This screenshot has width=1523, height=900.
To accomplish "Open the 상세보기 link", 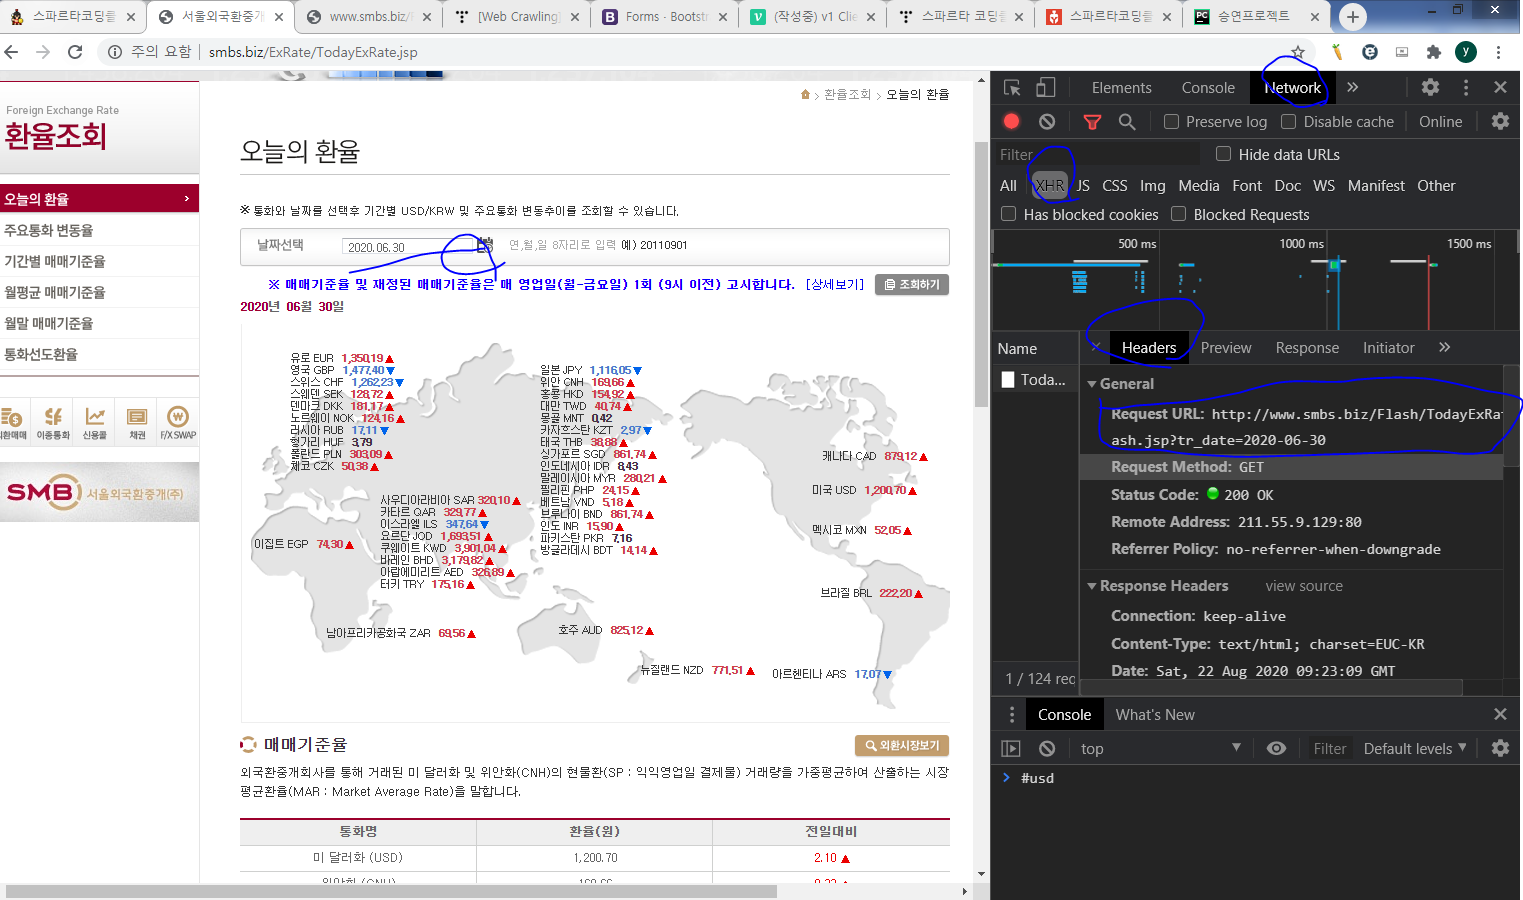I will click(835, 285).
